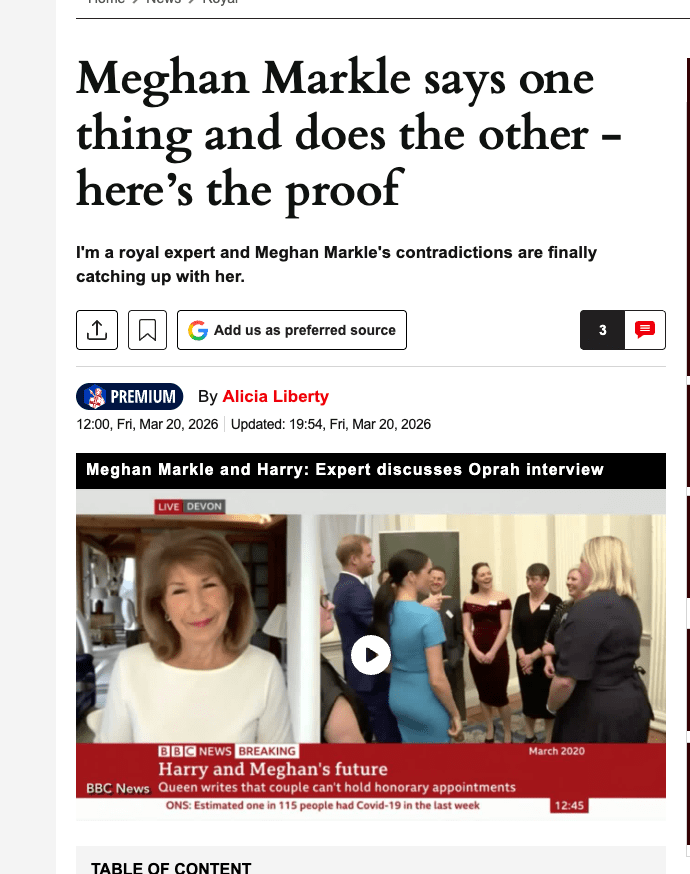
Task: Open comments via red speech bubble icon
Action: point(645,330)
